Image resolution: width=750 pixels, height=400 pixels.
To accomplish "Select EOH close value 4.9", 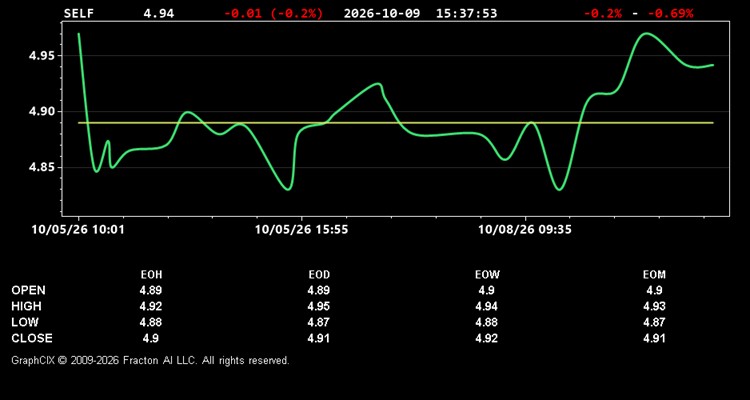I will [x=151, y=338].
